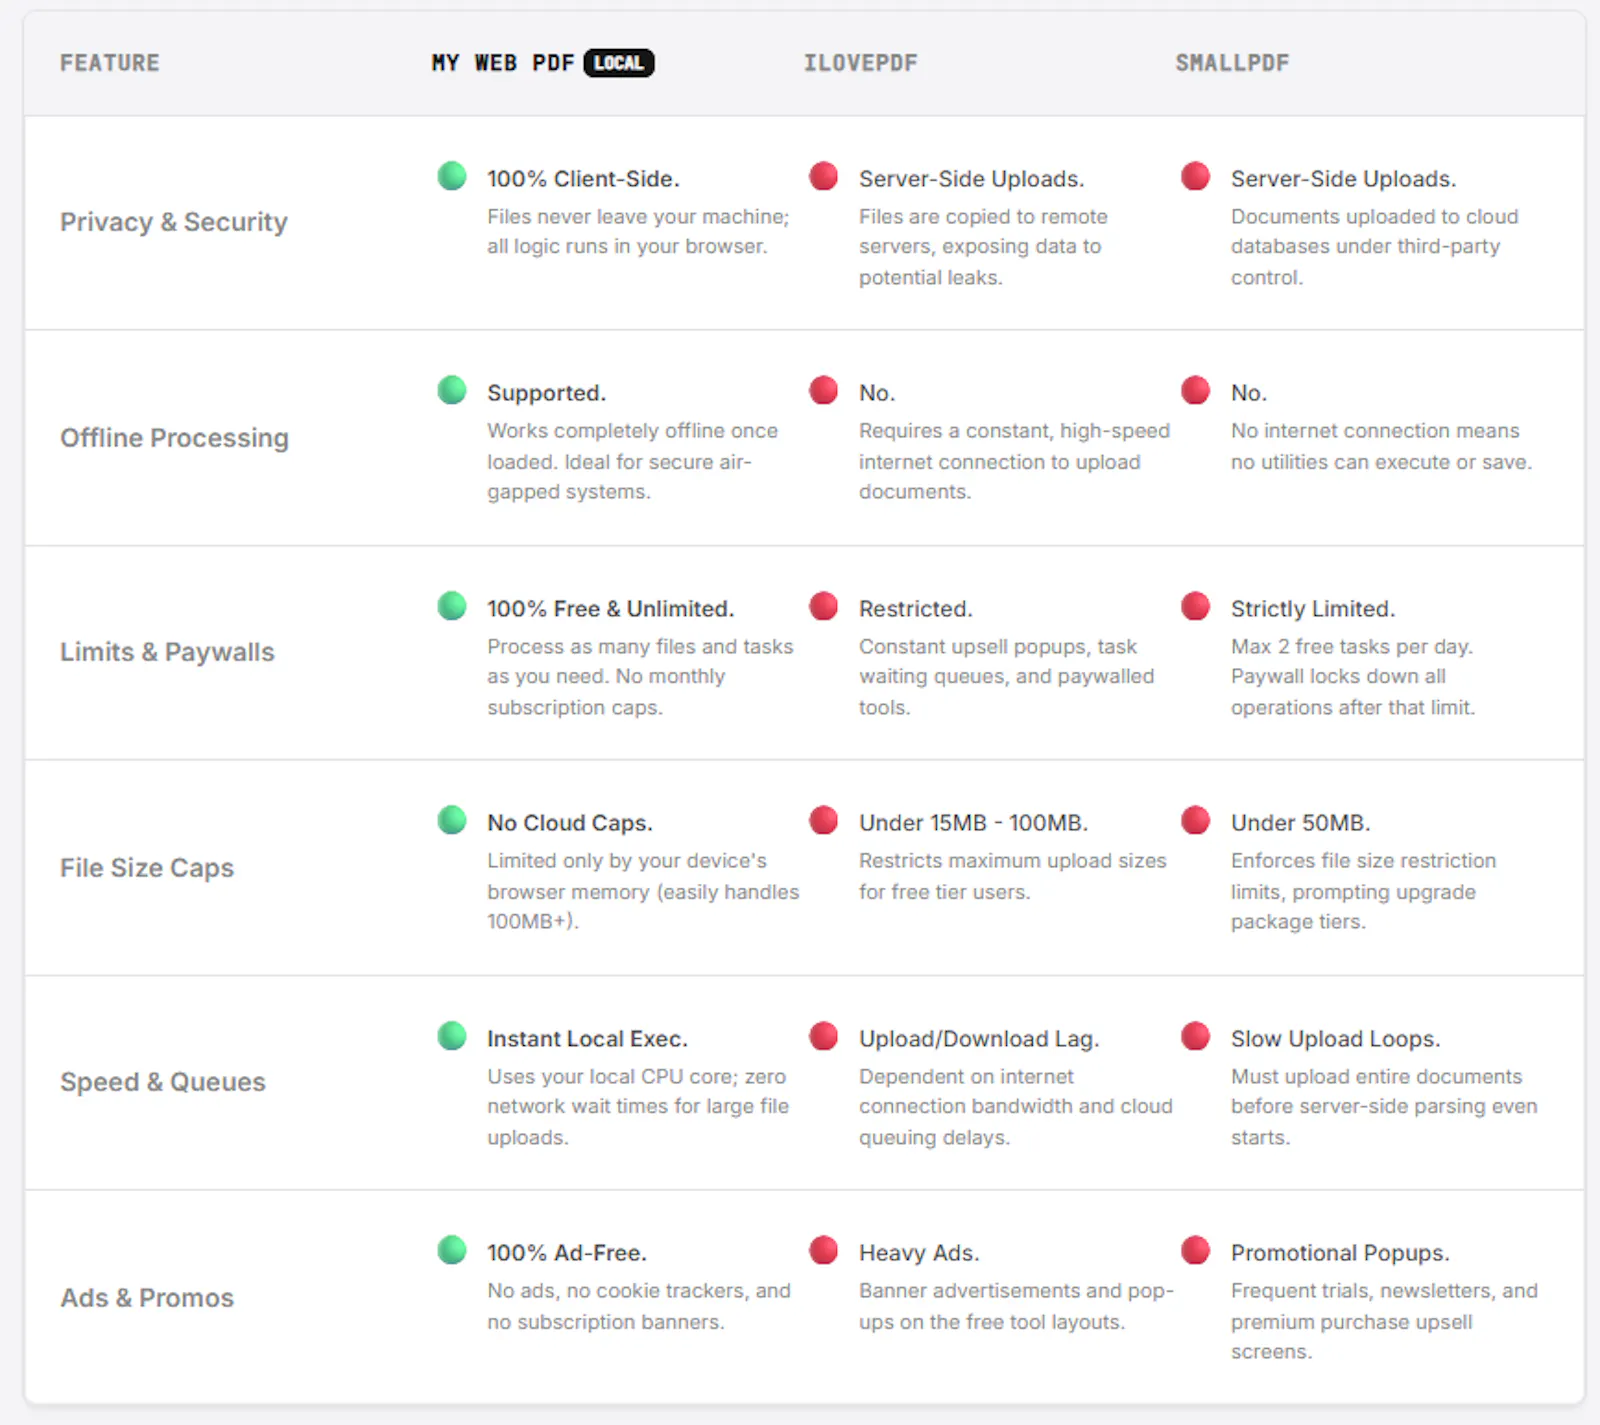Select the Offline Processing row label
This screenshot has height=1425, width=1600.
pyautogui.click(x=174, y=438)
